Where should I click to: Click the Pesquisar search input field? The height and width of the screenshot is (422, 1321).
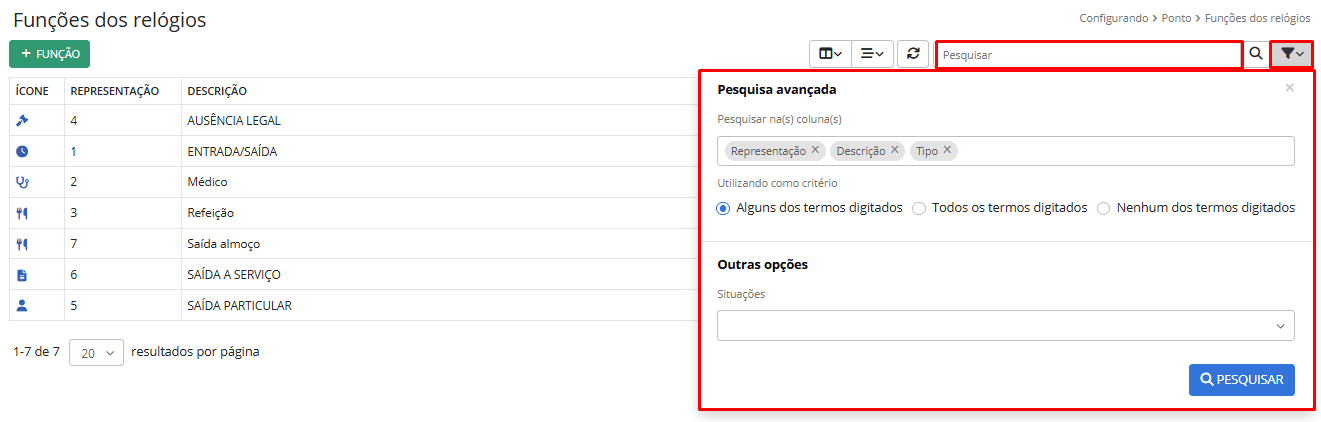pos(1088,55)
